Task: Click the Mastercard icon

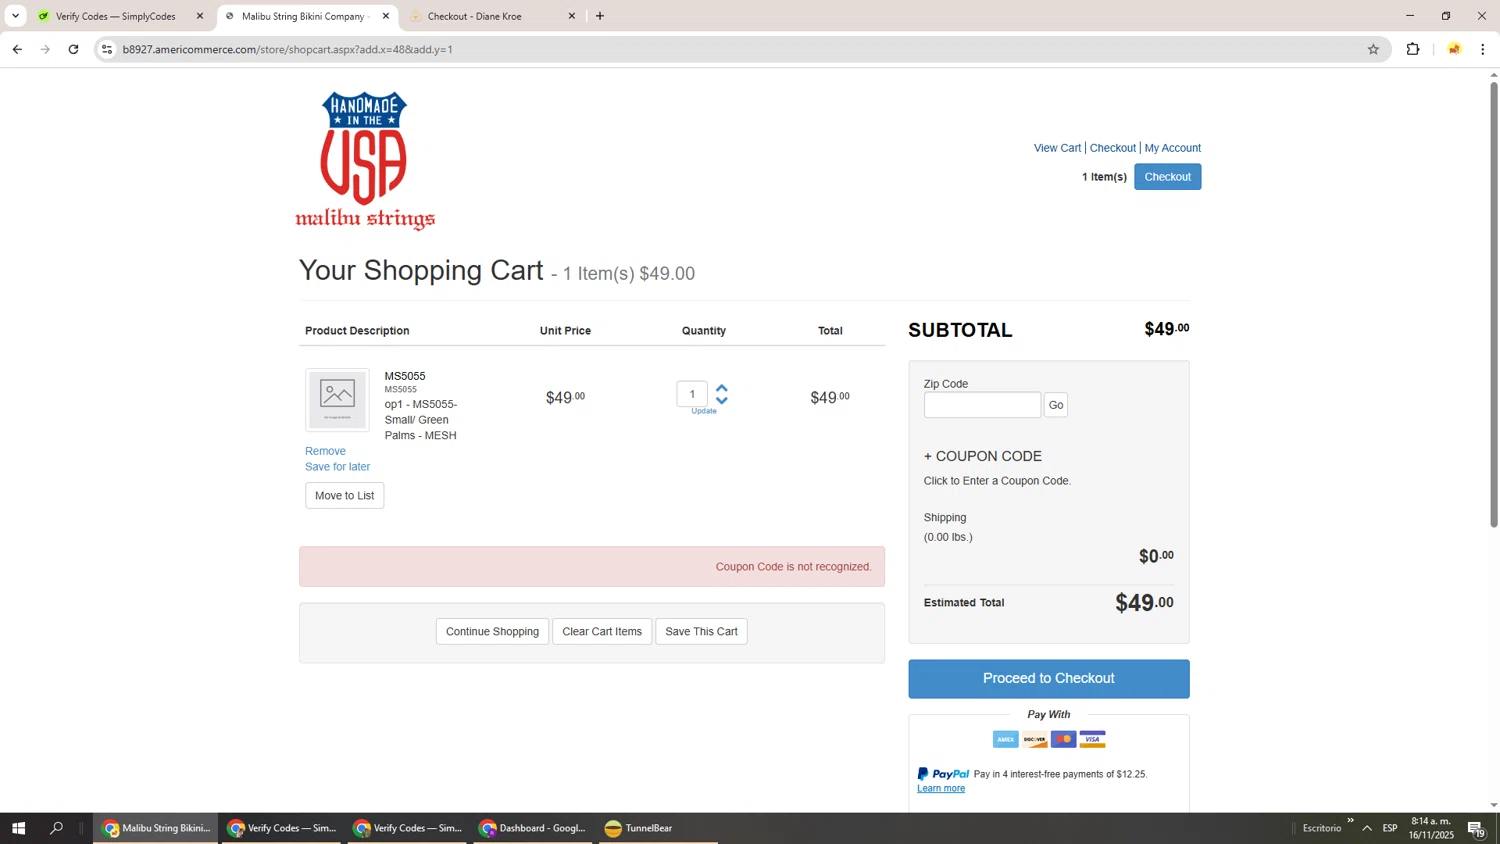Action: (1063, 740)
